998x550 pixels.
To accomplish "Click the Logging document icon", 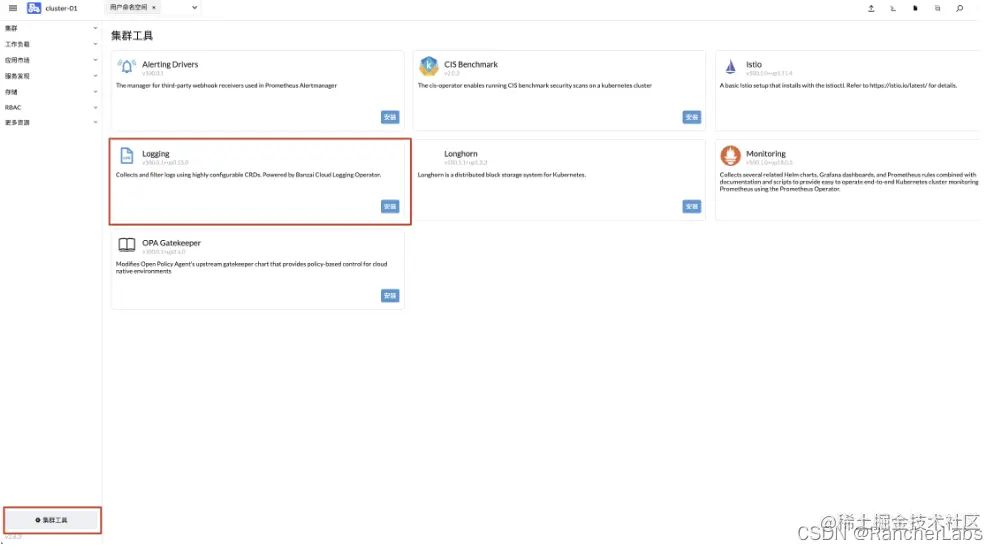I will coord(127,155).
